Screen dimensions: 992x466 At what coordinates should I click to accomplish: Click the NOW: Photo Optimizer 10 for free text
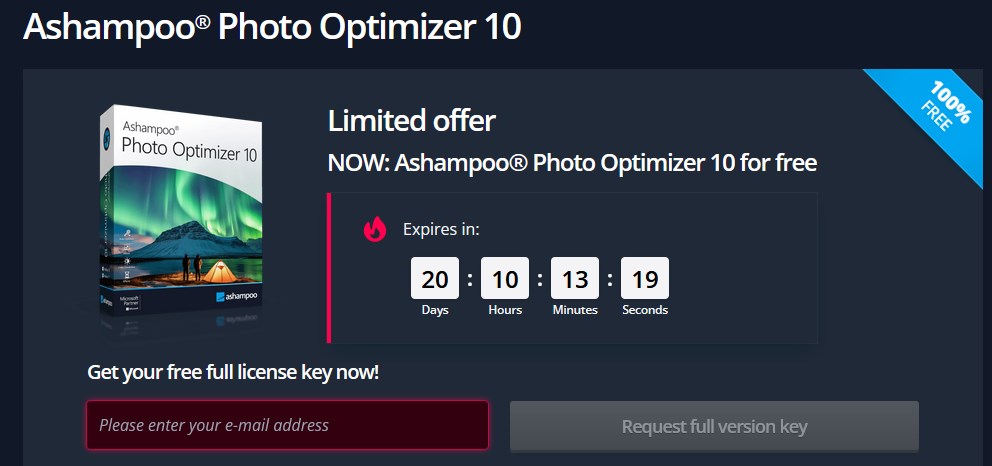[x=572, y=162]
